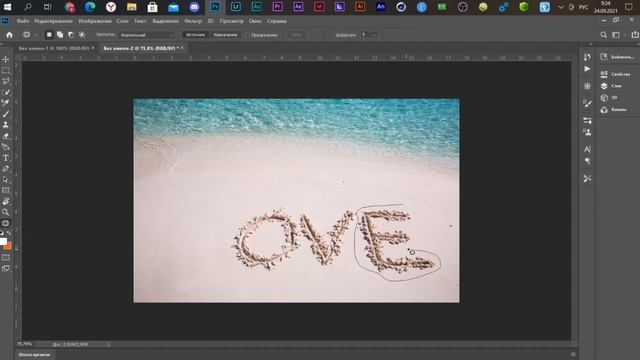The height and width of the screenshot is (360, 640).
Task: Choose Add to Selection mode
Action: 60,35
